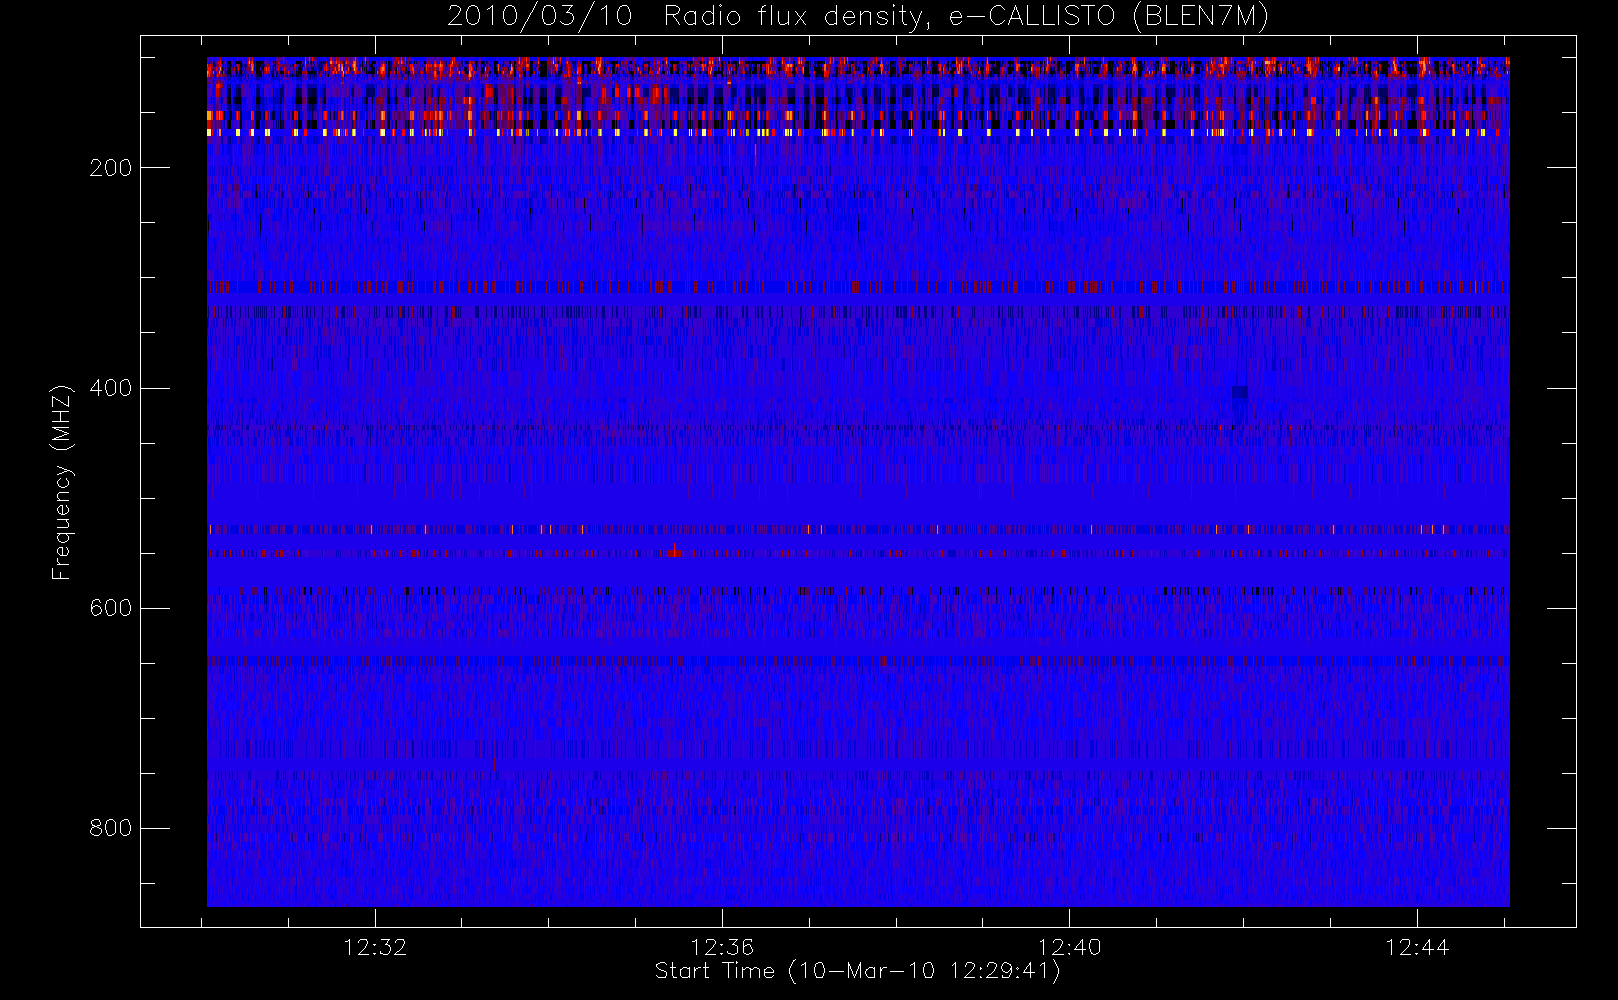
Task: Click the 600 frequency tick label
Action: [x=110, y=608]
